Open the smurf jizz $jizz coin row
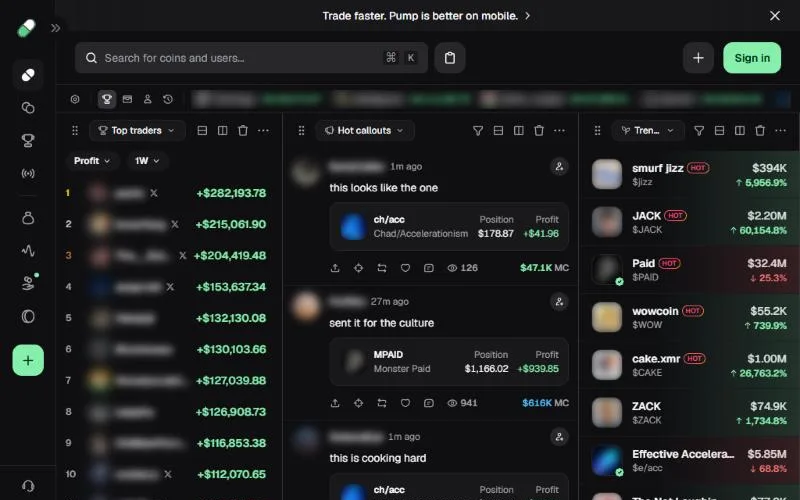 click(x=689, y=174)
